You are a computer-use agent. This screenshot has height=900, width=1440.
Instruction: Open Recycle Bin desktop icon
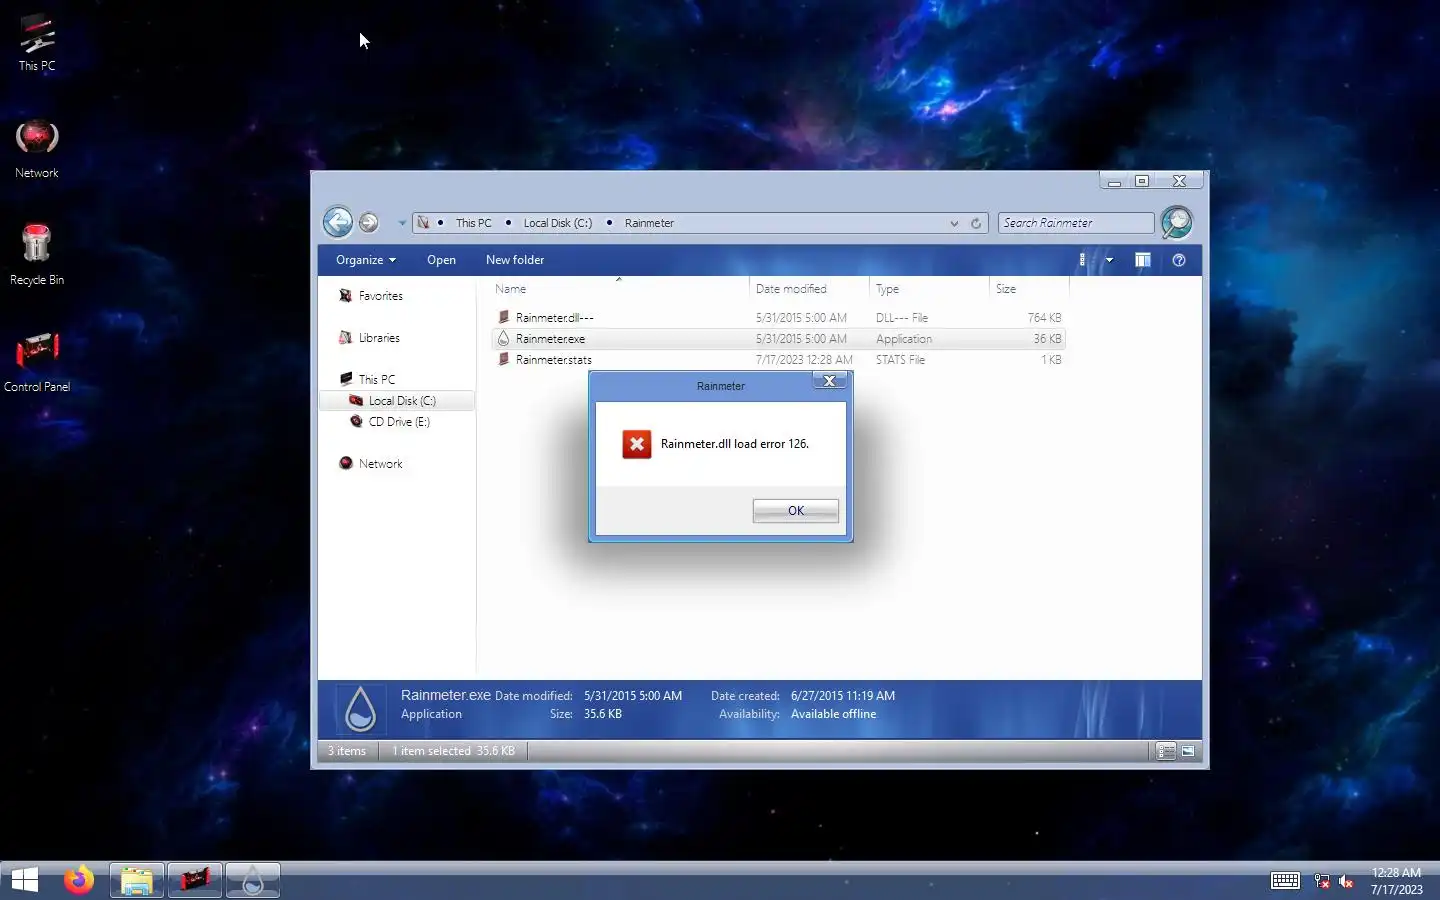coord(37,256)
